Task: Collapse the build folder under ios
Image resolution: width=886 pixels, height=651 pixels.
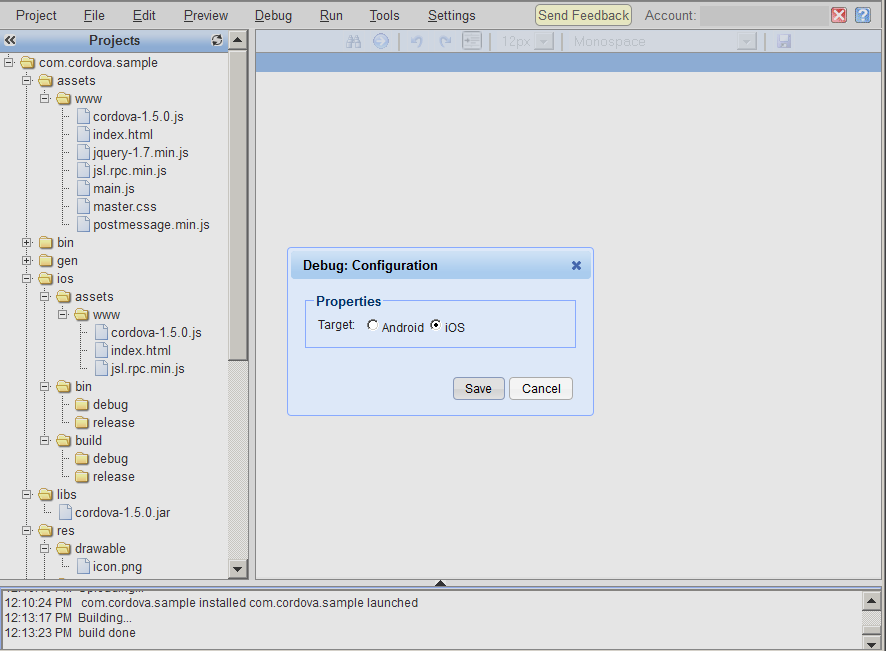Action: tap(45, 441)
